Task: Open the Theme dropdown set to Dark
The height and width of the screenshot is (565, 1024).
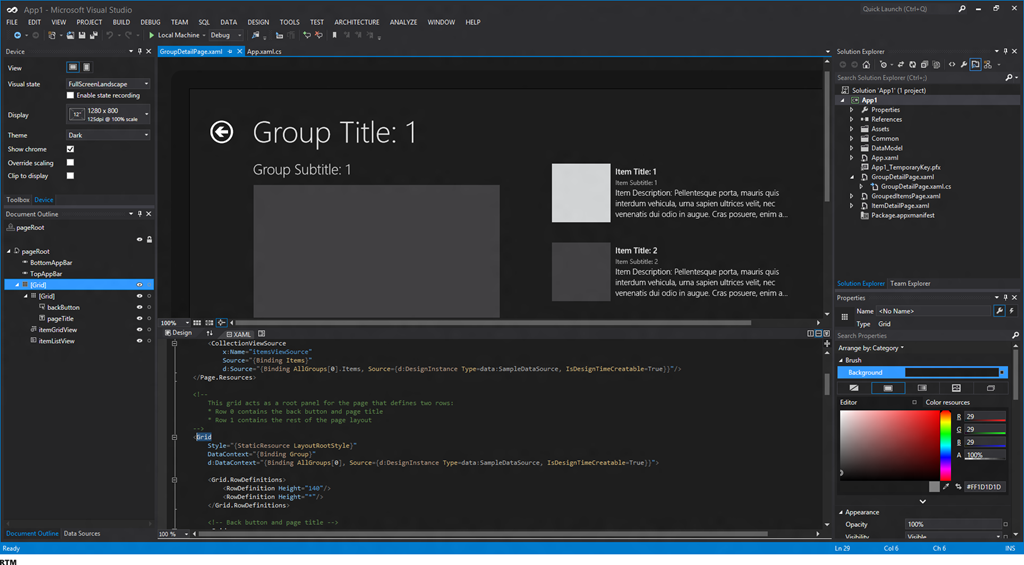Action: click(x=108, y=135)
